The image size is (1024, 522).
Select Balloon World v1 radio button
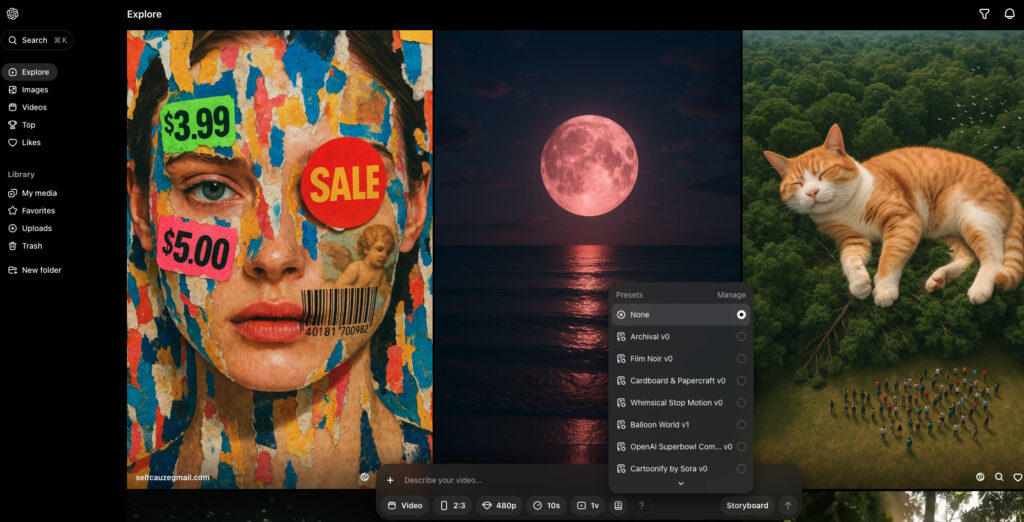pyautogui.click(x=741, y=425)
